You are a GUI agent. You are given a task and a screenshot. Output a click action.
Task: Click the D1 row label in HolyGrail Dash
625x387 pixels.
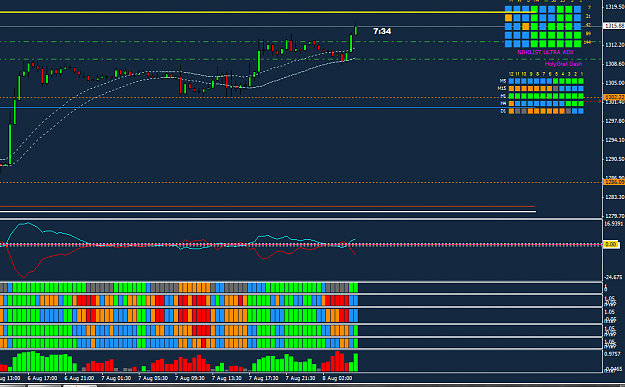point(503,111)
